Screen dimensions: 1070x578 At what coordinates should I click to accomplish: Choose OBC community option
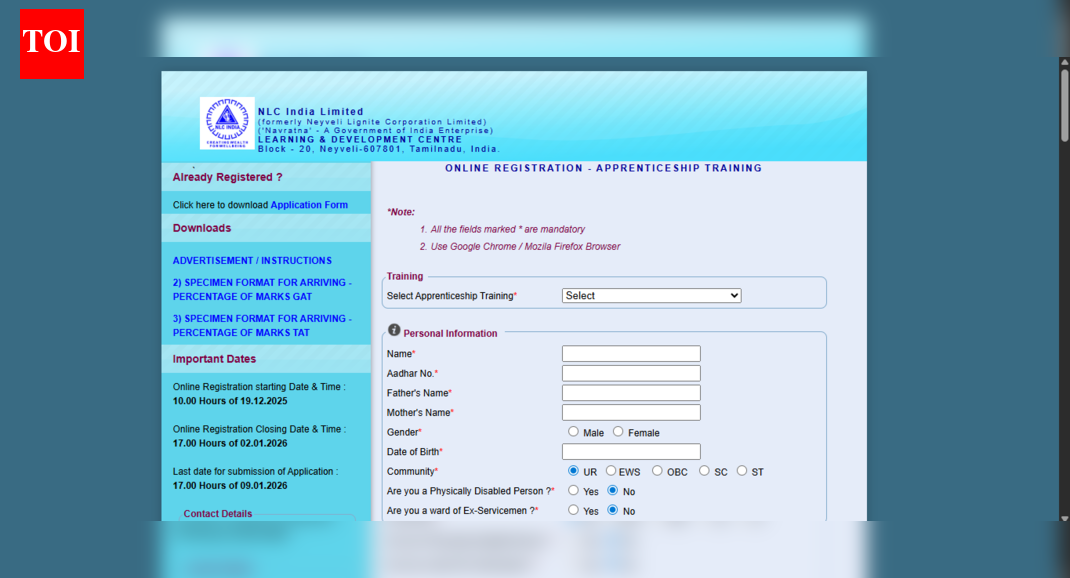pos(657,471)
